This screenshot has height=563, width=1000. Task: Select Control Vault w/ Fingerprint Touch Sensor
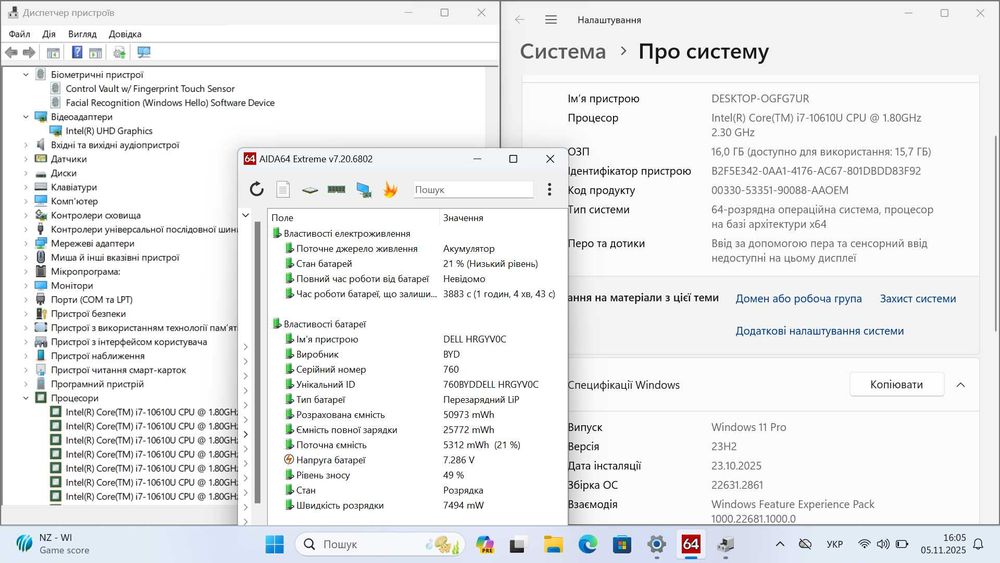click(150, 89)
